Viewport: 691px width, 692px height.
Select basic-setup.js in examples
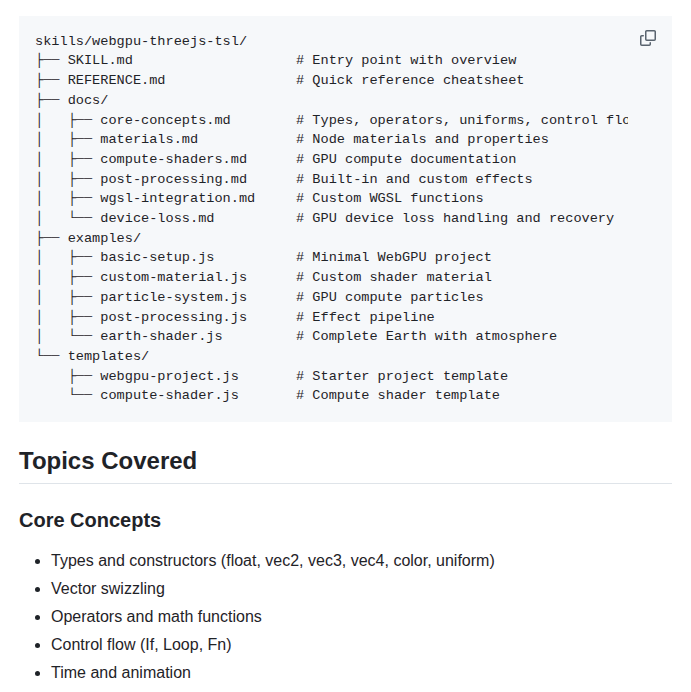(x=157, y=257)
